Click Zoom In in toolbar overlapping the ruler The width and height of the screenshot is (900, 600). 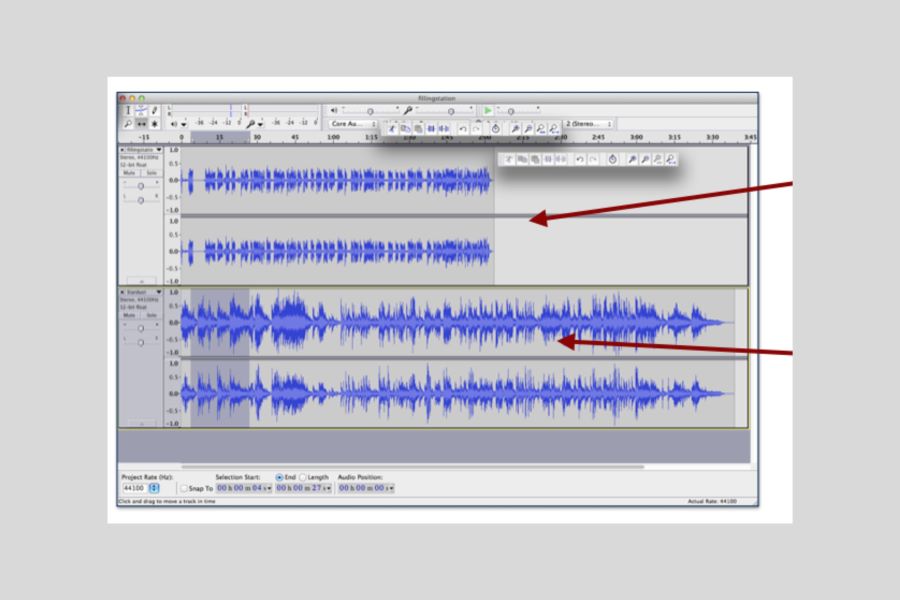pos(515,129)
